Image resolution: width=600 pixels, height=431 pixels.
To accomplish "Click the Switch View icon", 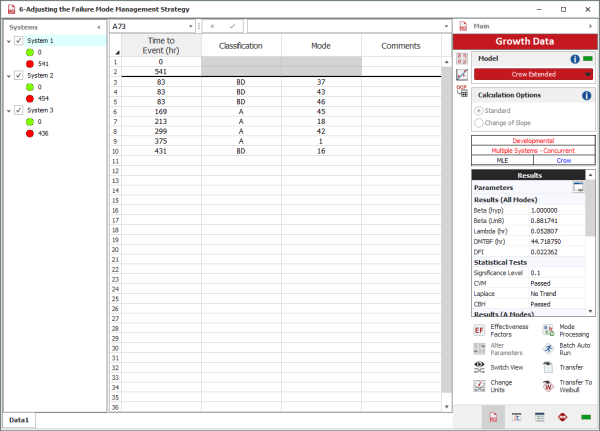I will (479, 367).
